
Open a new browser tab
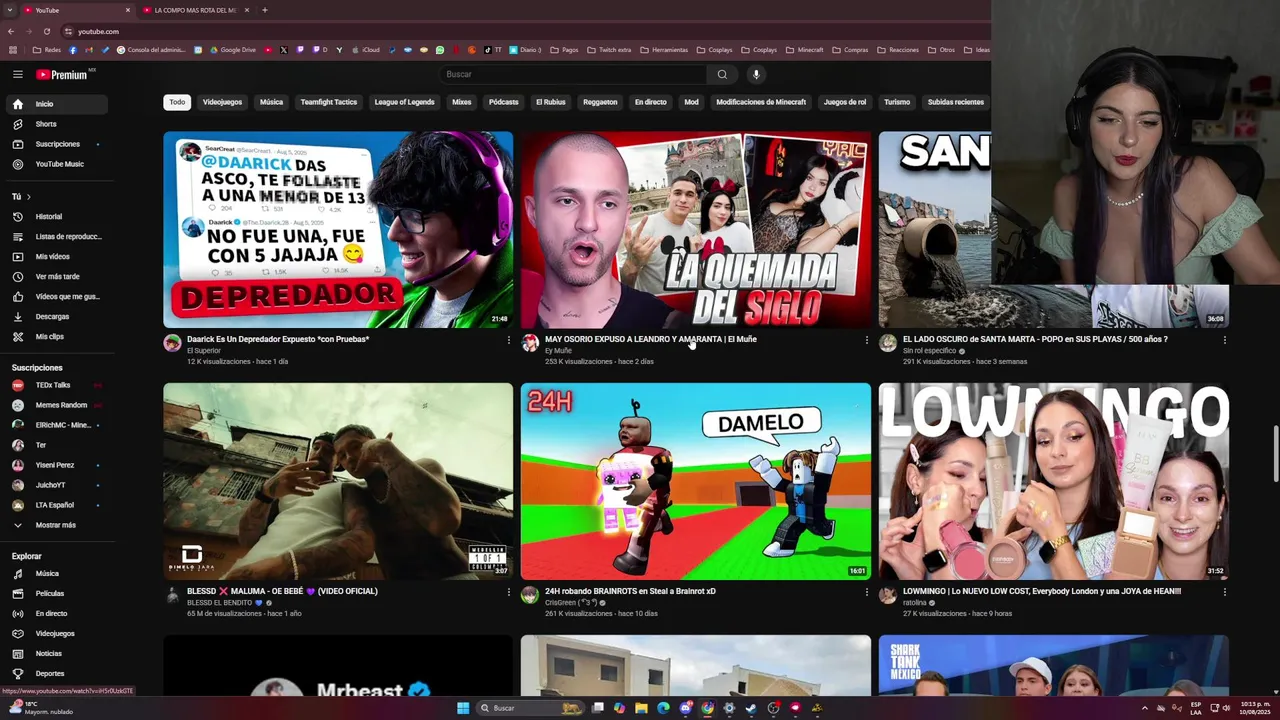click(x=264, y=10)
